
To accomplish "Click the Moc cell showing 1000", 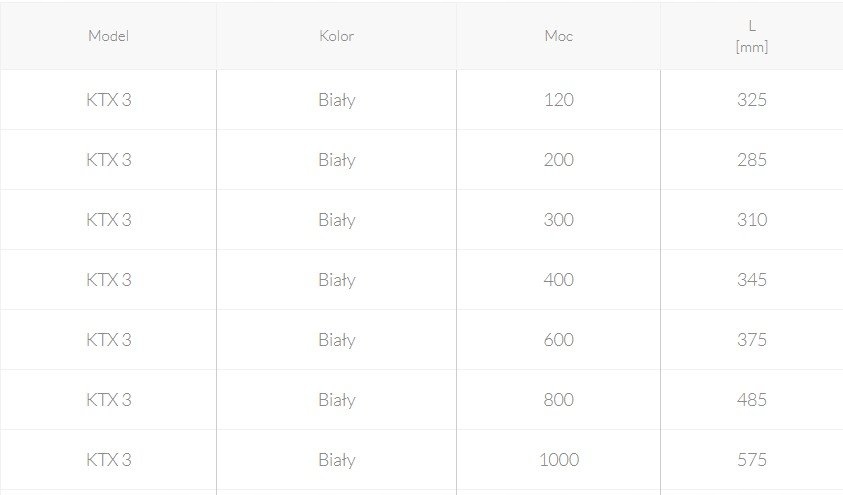I will (558, 460).
